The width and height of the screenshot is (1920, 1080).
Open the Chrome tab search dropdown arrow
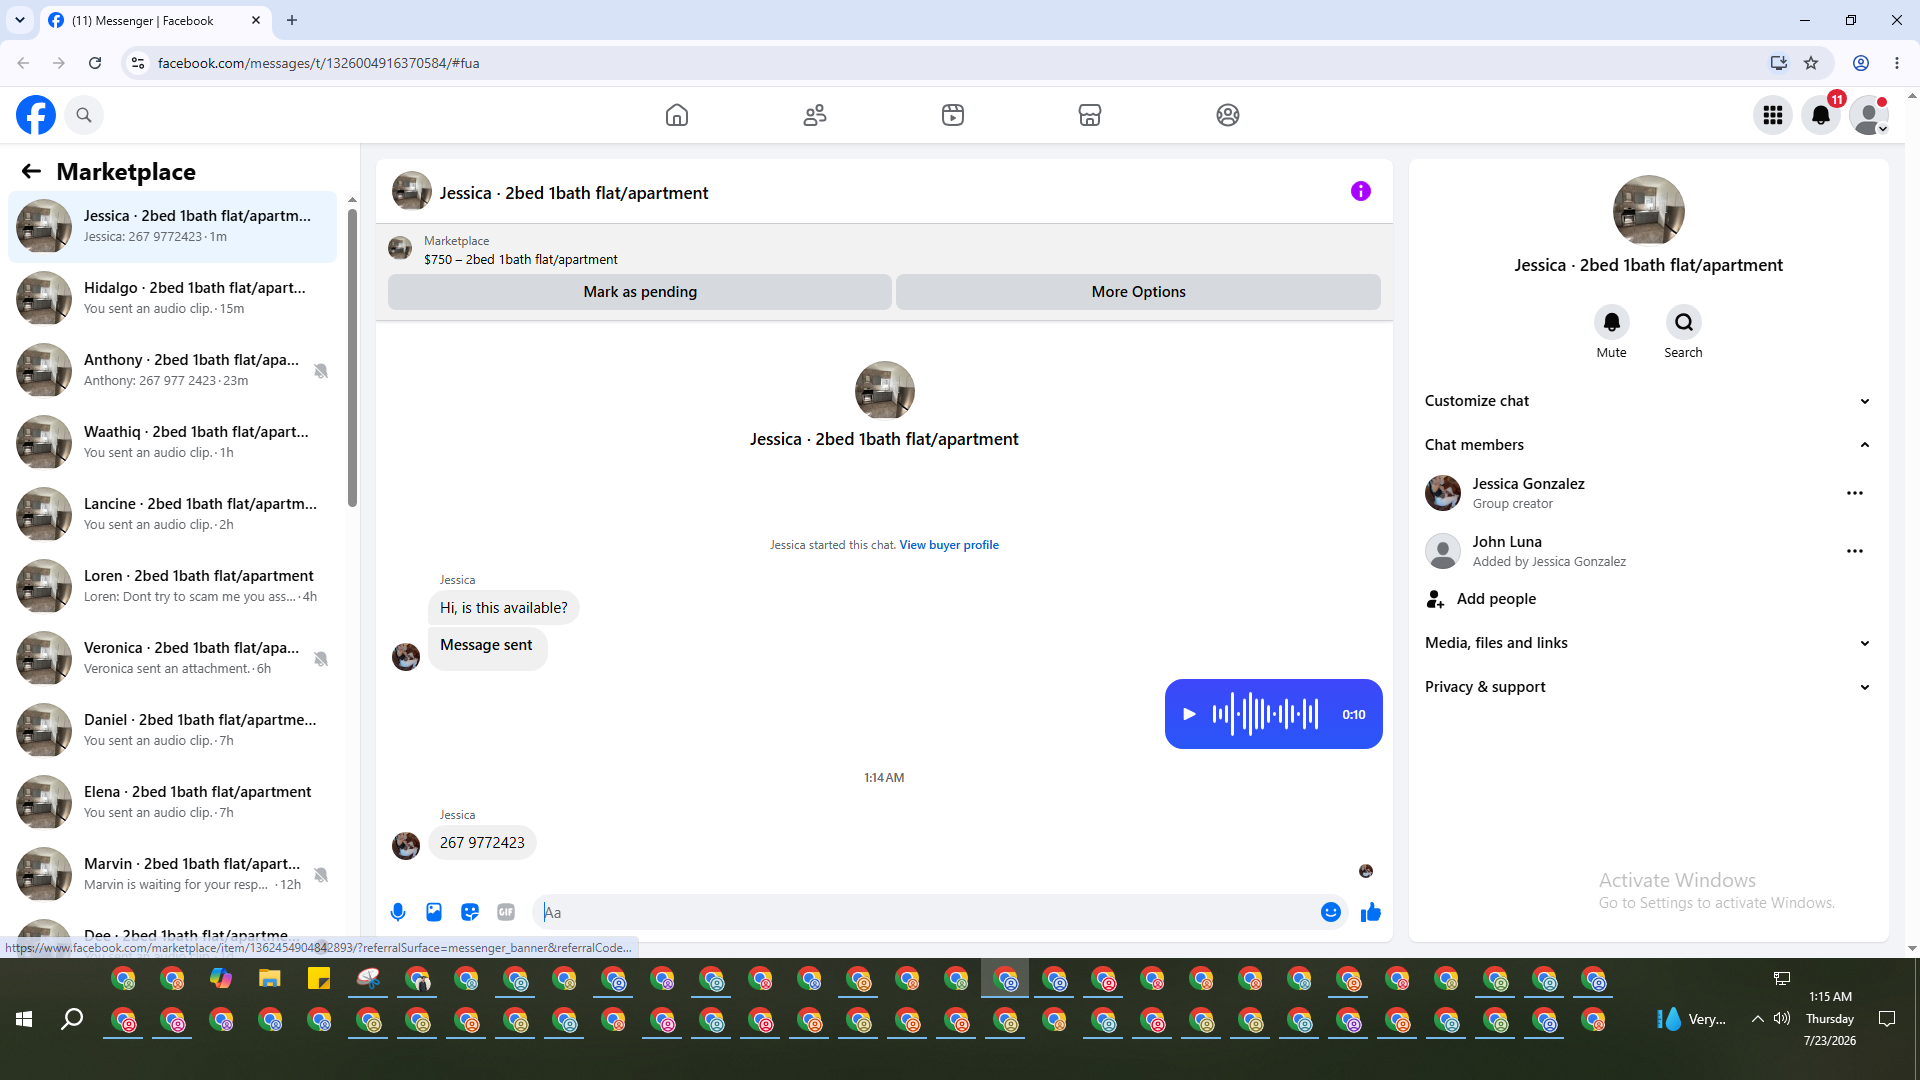[x=20, y=20]
